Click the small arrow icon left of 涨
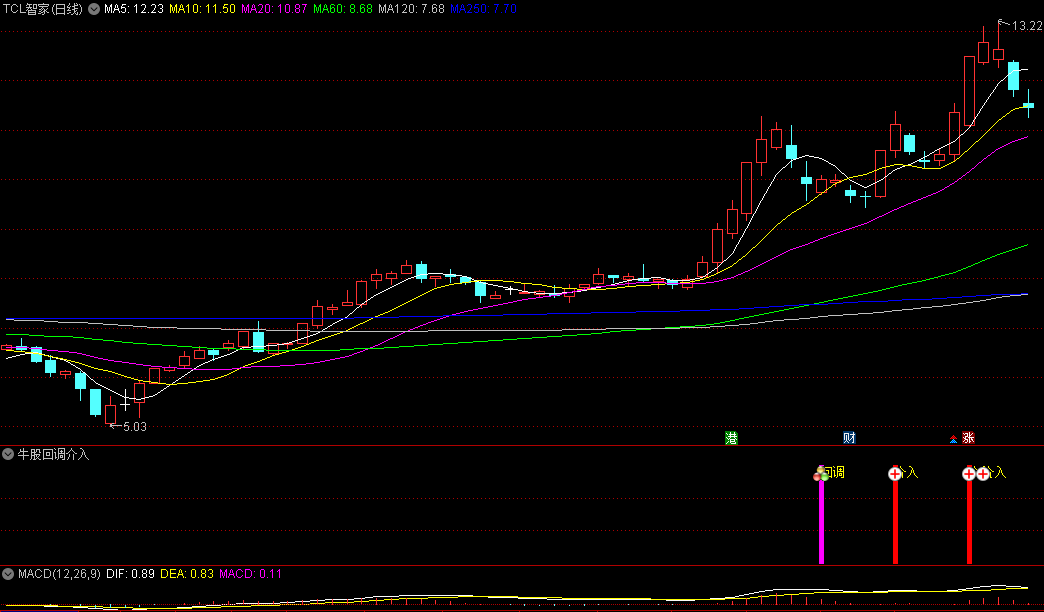 tap(953, 440)
